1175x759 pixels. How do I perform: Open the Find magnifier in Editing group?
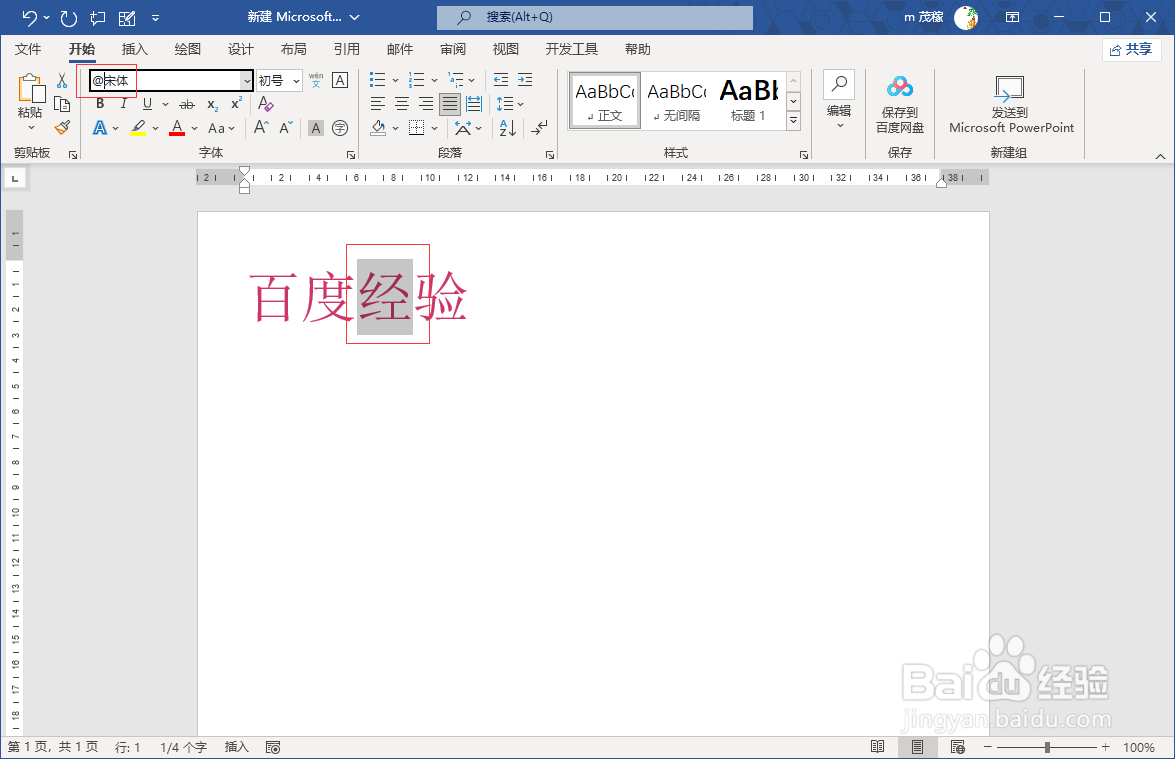click(x=839, y=84)
